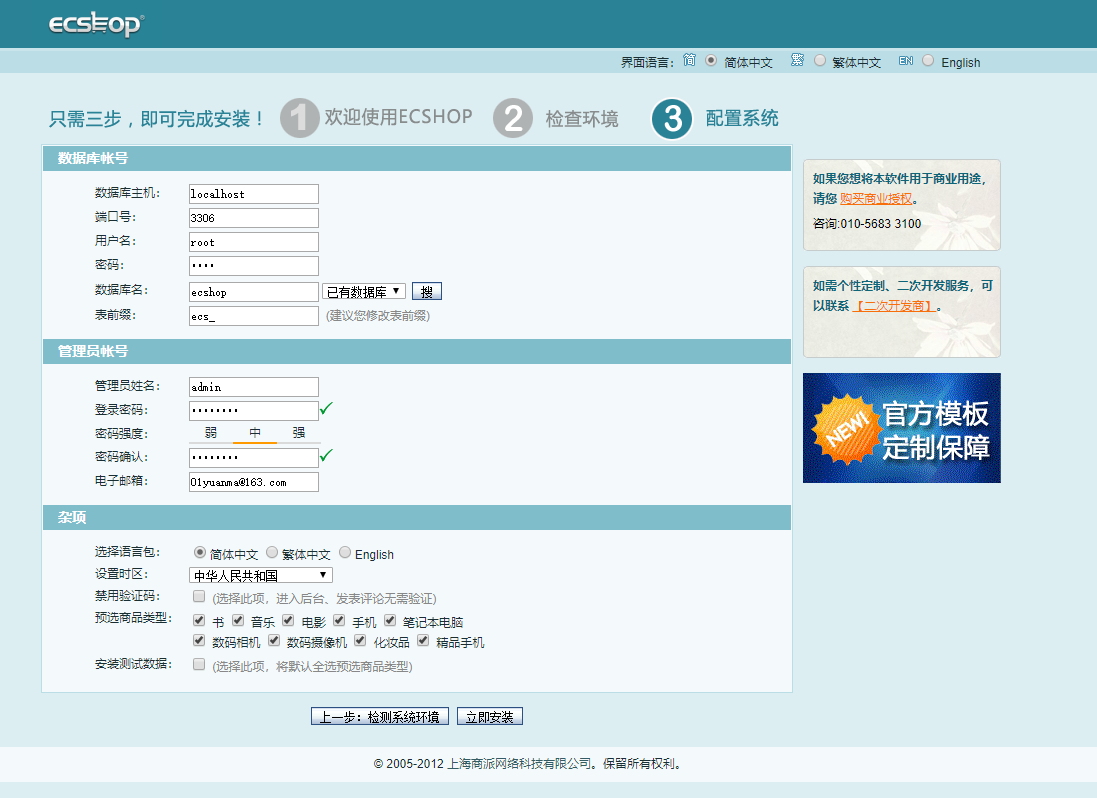Open the 已有数据库 dropdown
The image size is (1097, 798).
[x=364, y=291]
